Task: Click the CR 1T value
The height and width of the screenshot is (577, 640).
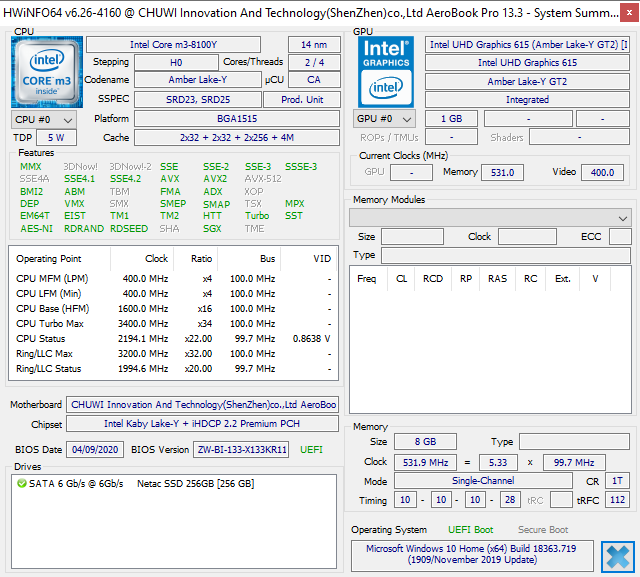Action: point(617,481)
